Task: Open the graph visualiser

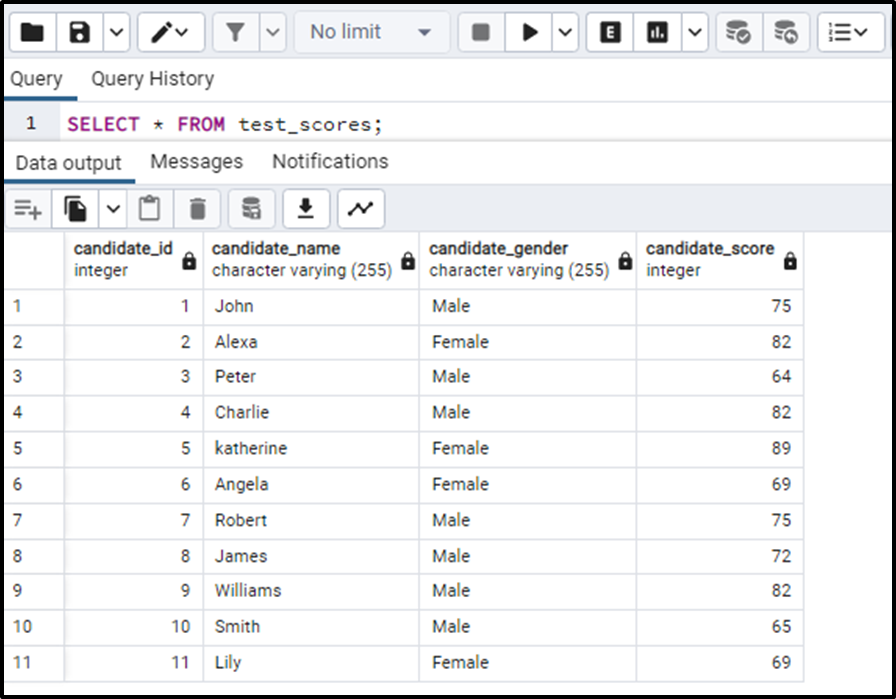Action: pos(360,208)
